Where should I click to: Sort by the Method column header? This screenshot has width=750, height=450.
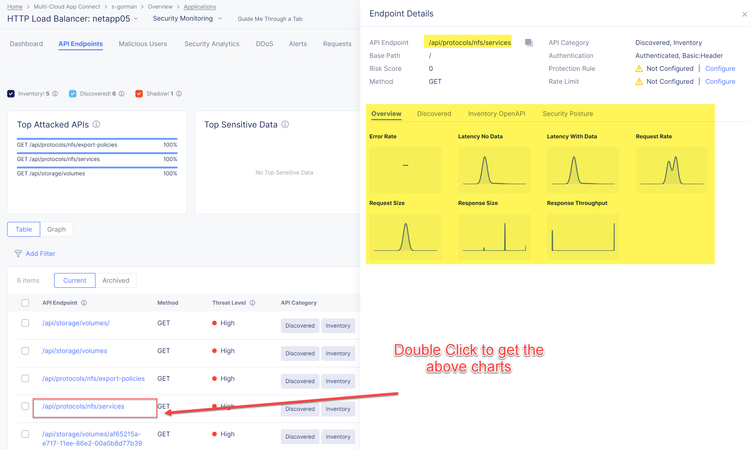[167, 303]
